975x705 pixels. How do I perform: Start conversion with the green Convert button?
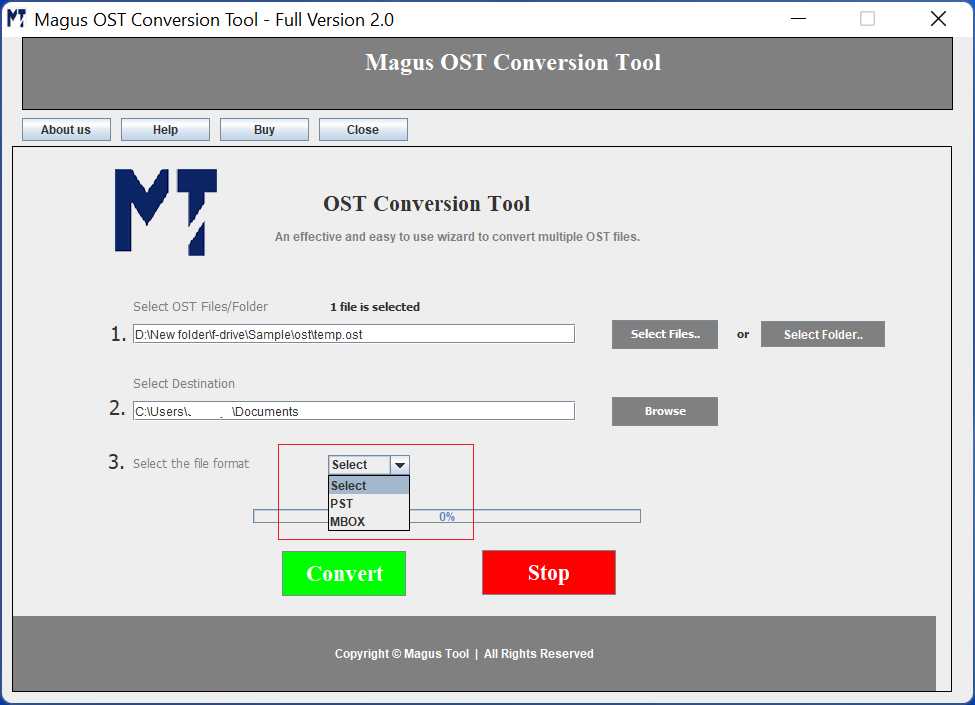(344, 574)
